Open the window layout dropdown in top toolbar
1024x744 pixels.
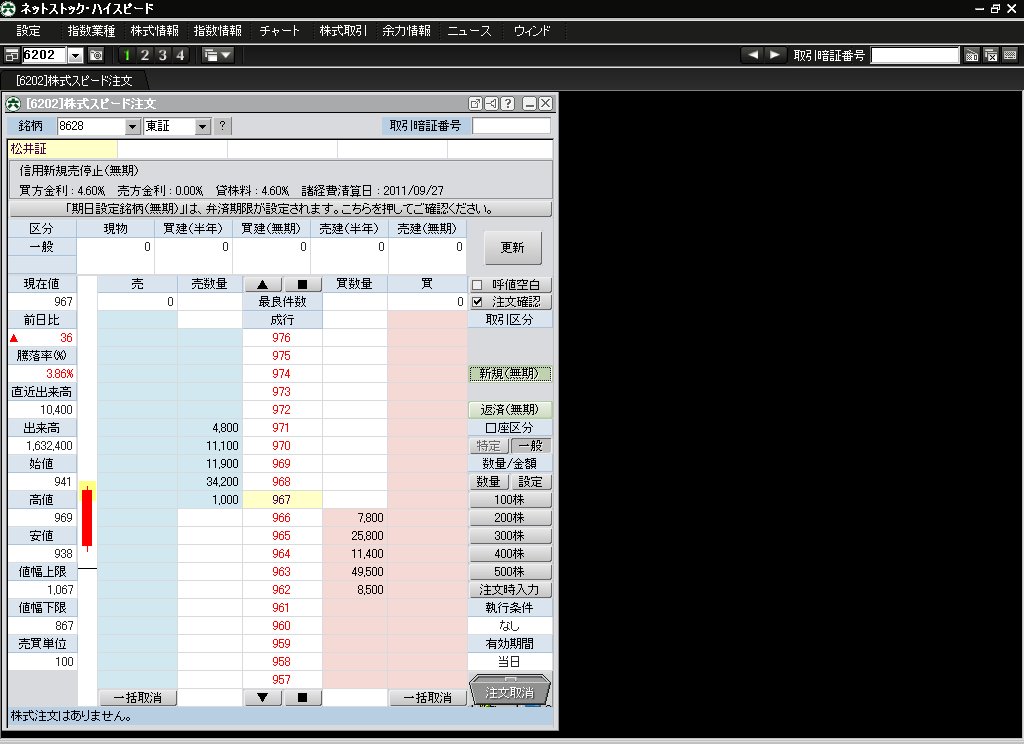[x=217, y=55]
